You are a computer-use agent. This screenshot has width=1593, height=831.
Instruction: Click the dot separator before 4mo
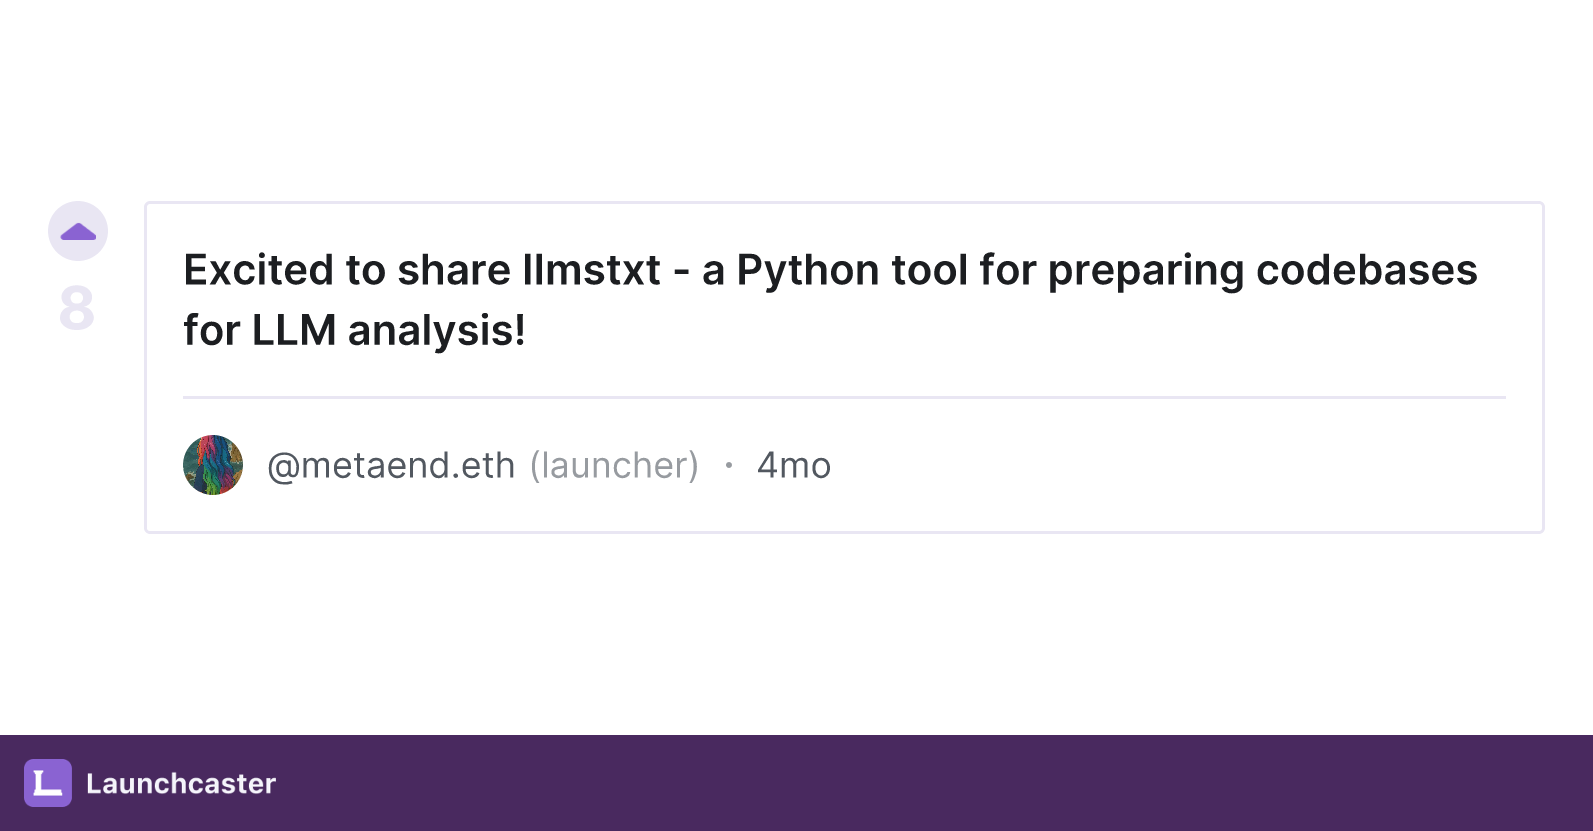coord(729,465)
